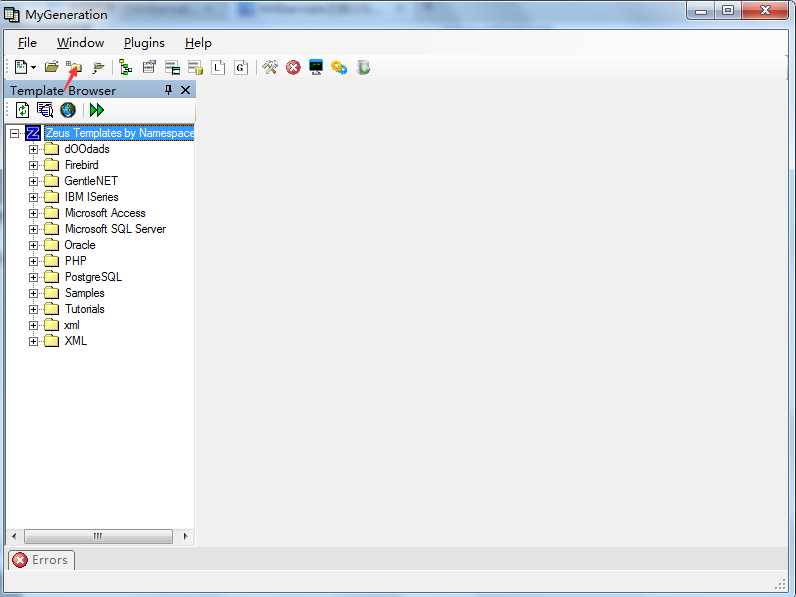Click the Z icon on the root node
796x597 pixels.
coord(33,133)
